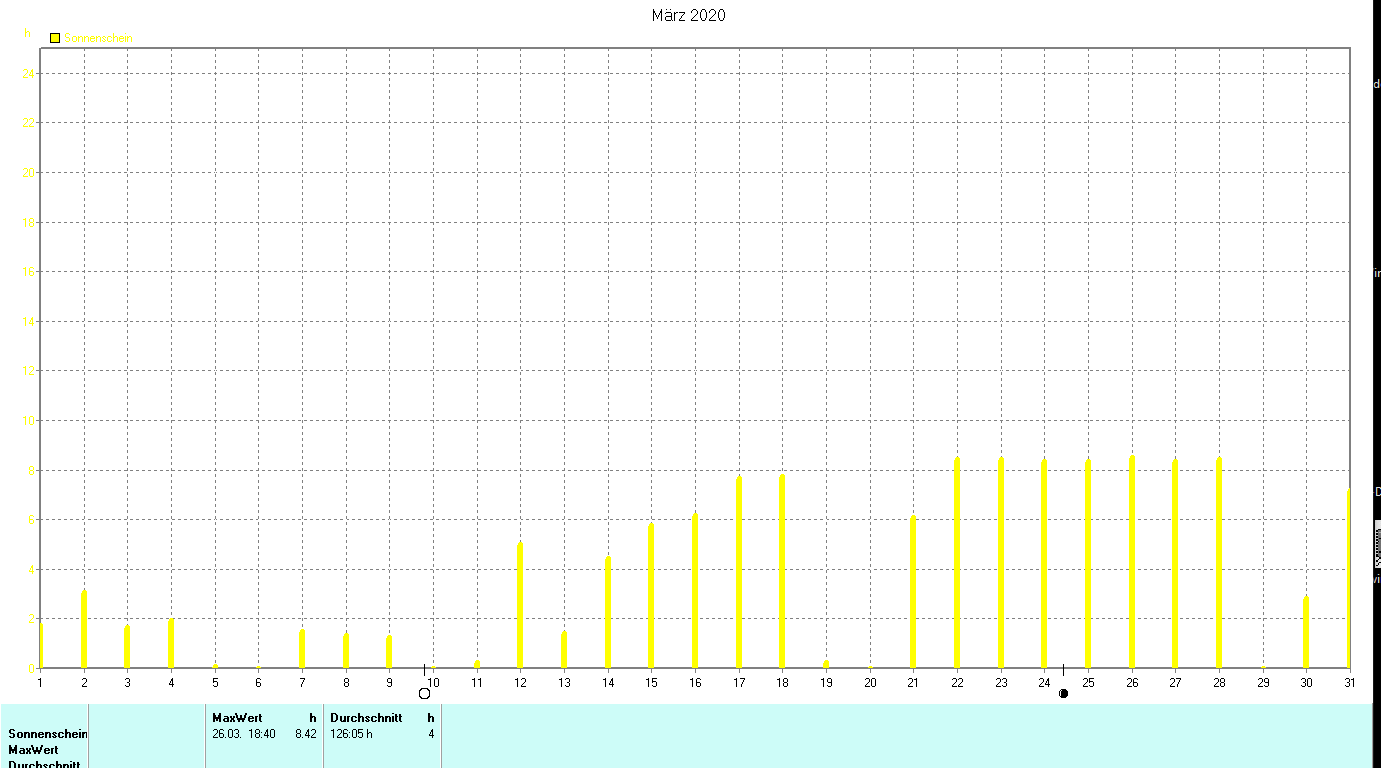The width and height of the screenshot is (1381, 768).
Task: Select the sunshine bar for day 12
Action: pos(520,605)
